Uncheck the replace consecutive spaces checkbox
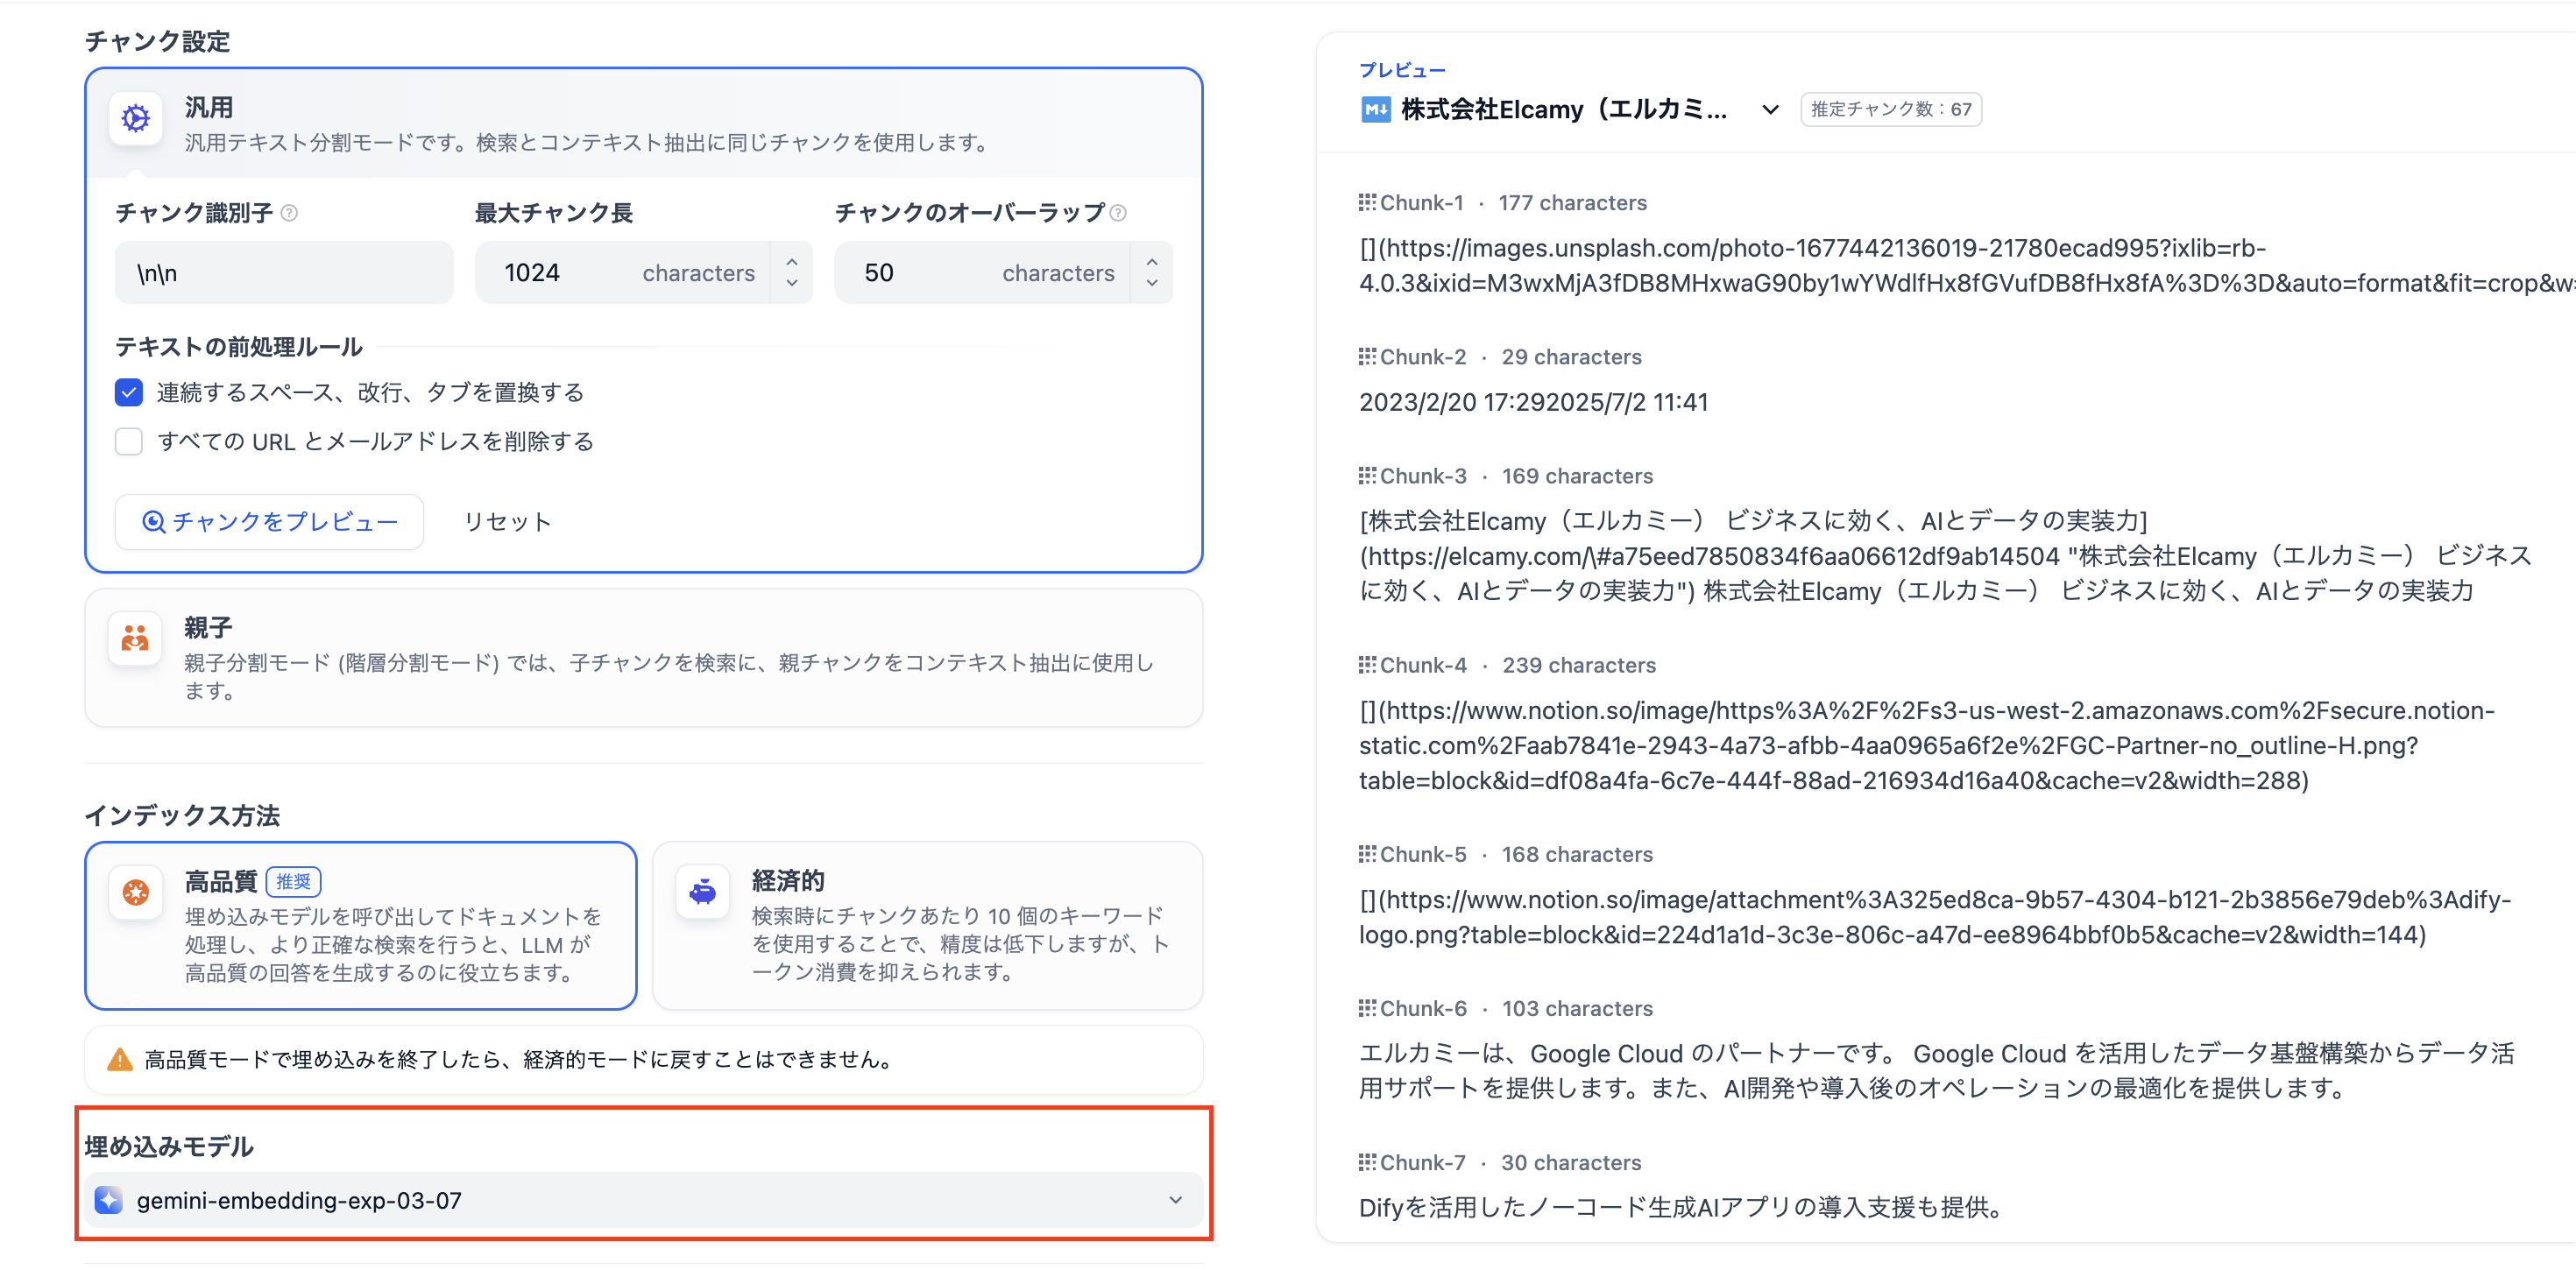 (129, 392)
